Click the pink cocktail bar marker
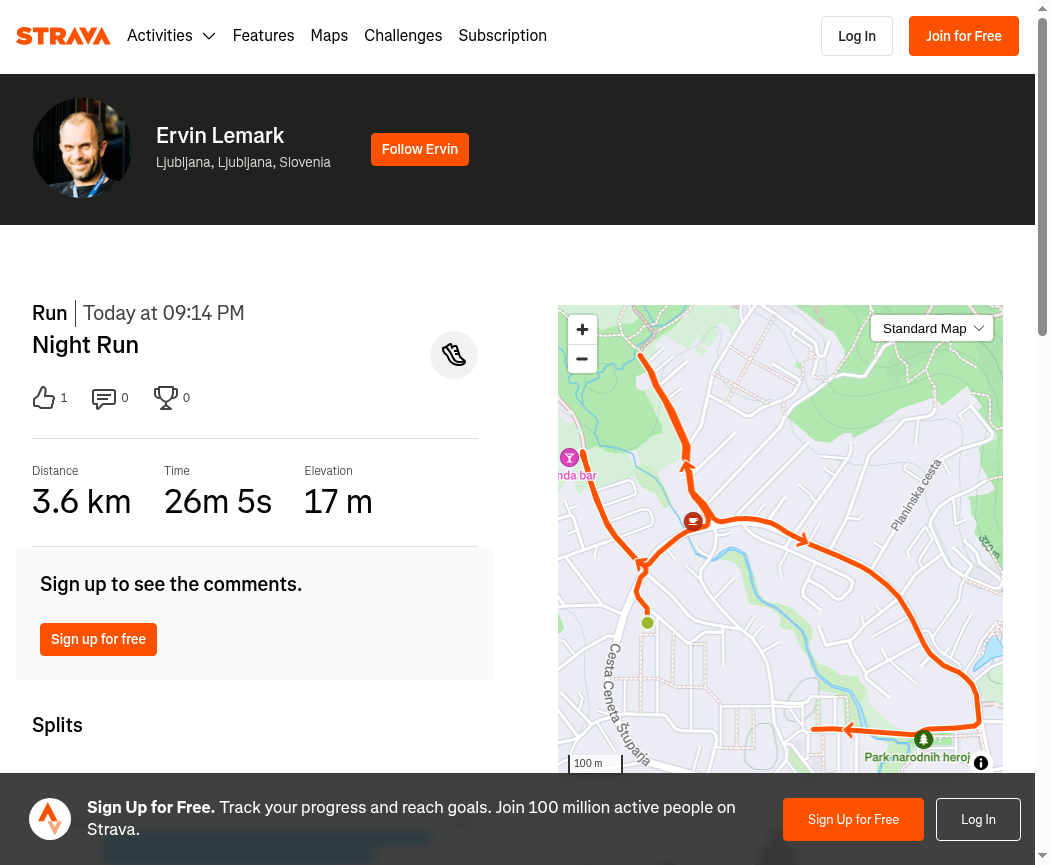The height and width of the screenshot is (865, 1050). (569, 457)
